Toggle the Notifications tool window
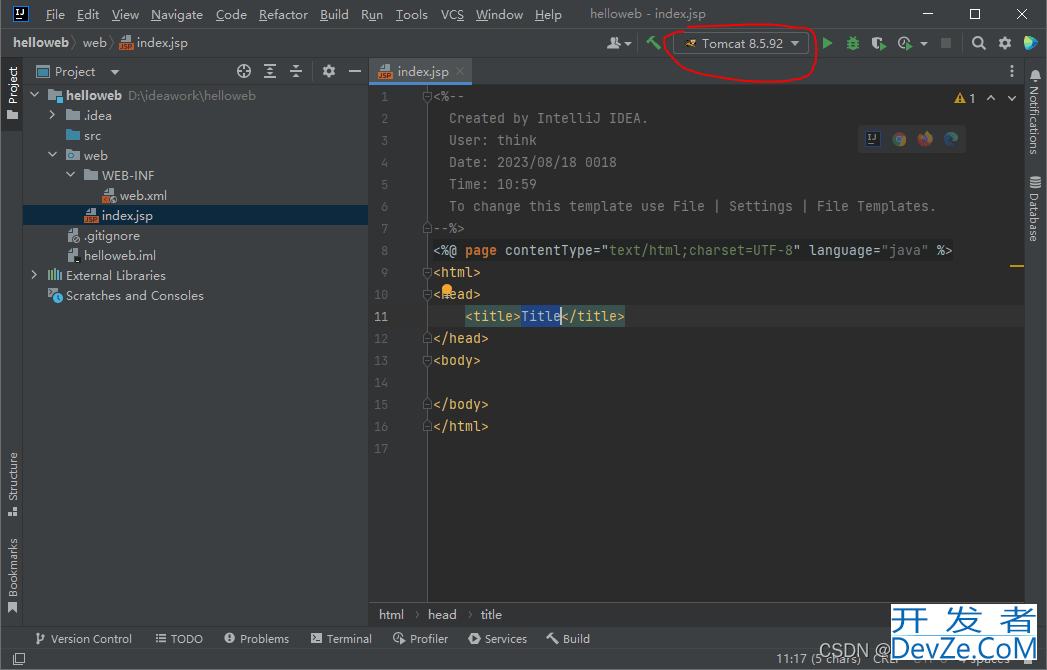The image size is (1047, 670). click(x=1034, y=112)
